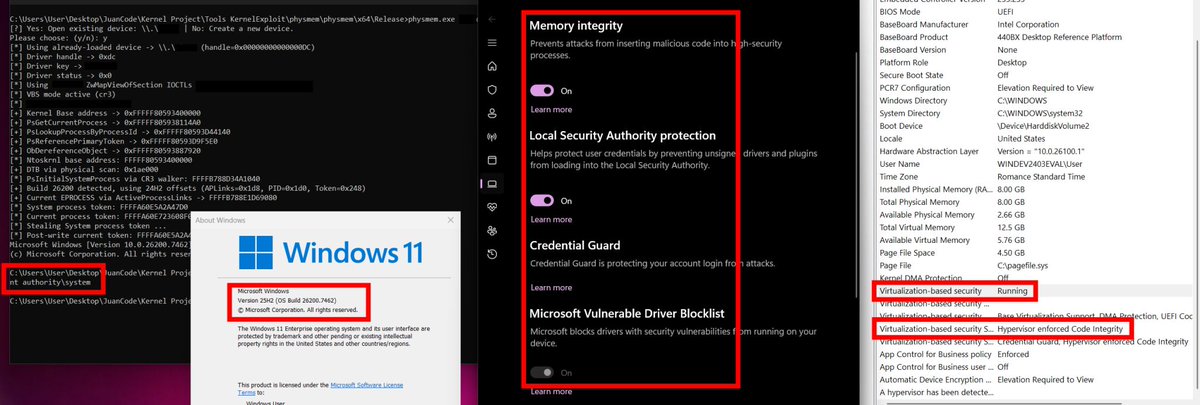Image resolution: width=1200 pixels, height=405 pixels.
Task: Select Device security laptop icon
Action: [x=491, y=184]
